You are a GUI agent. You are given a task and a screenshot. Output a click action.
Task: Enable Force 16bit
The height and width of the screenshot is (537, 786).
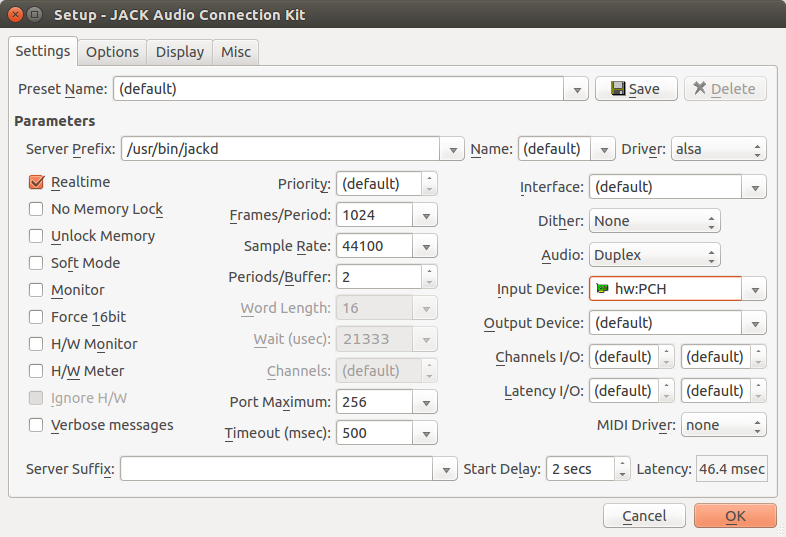36,317
